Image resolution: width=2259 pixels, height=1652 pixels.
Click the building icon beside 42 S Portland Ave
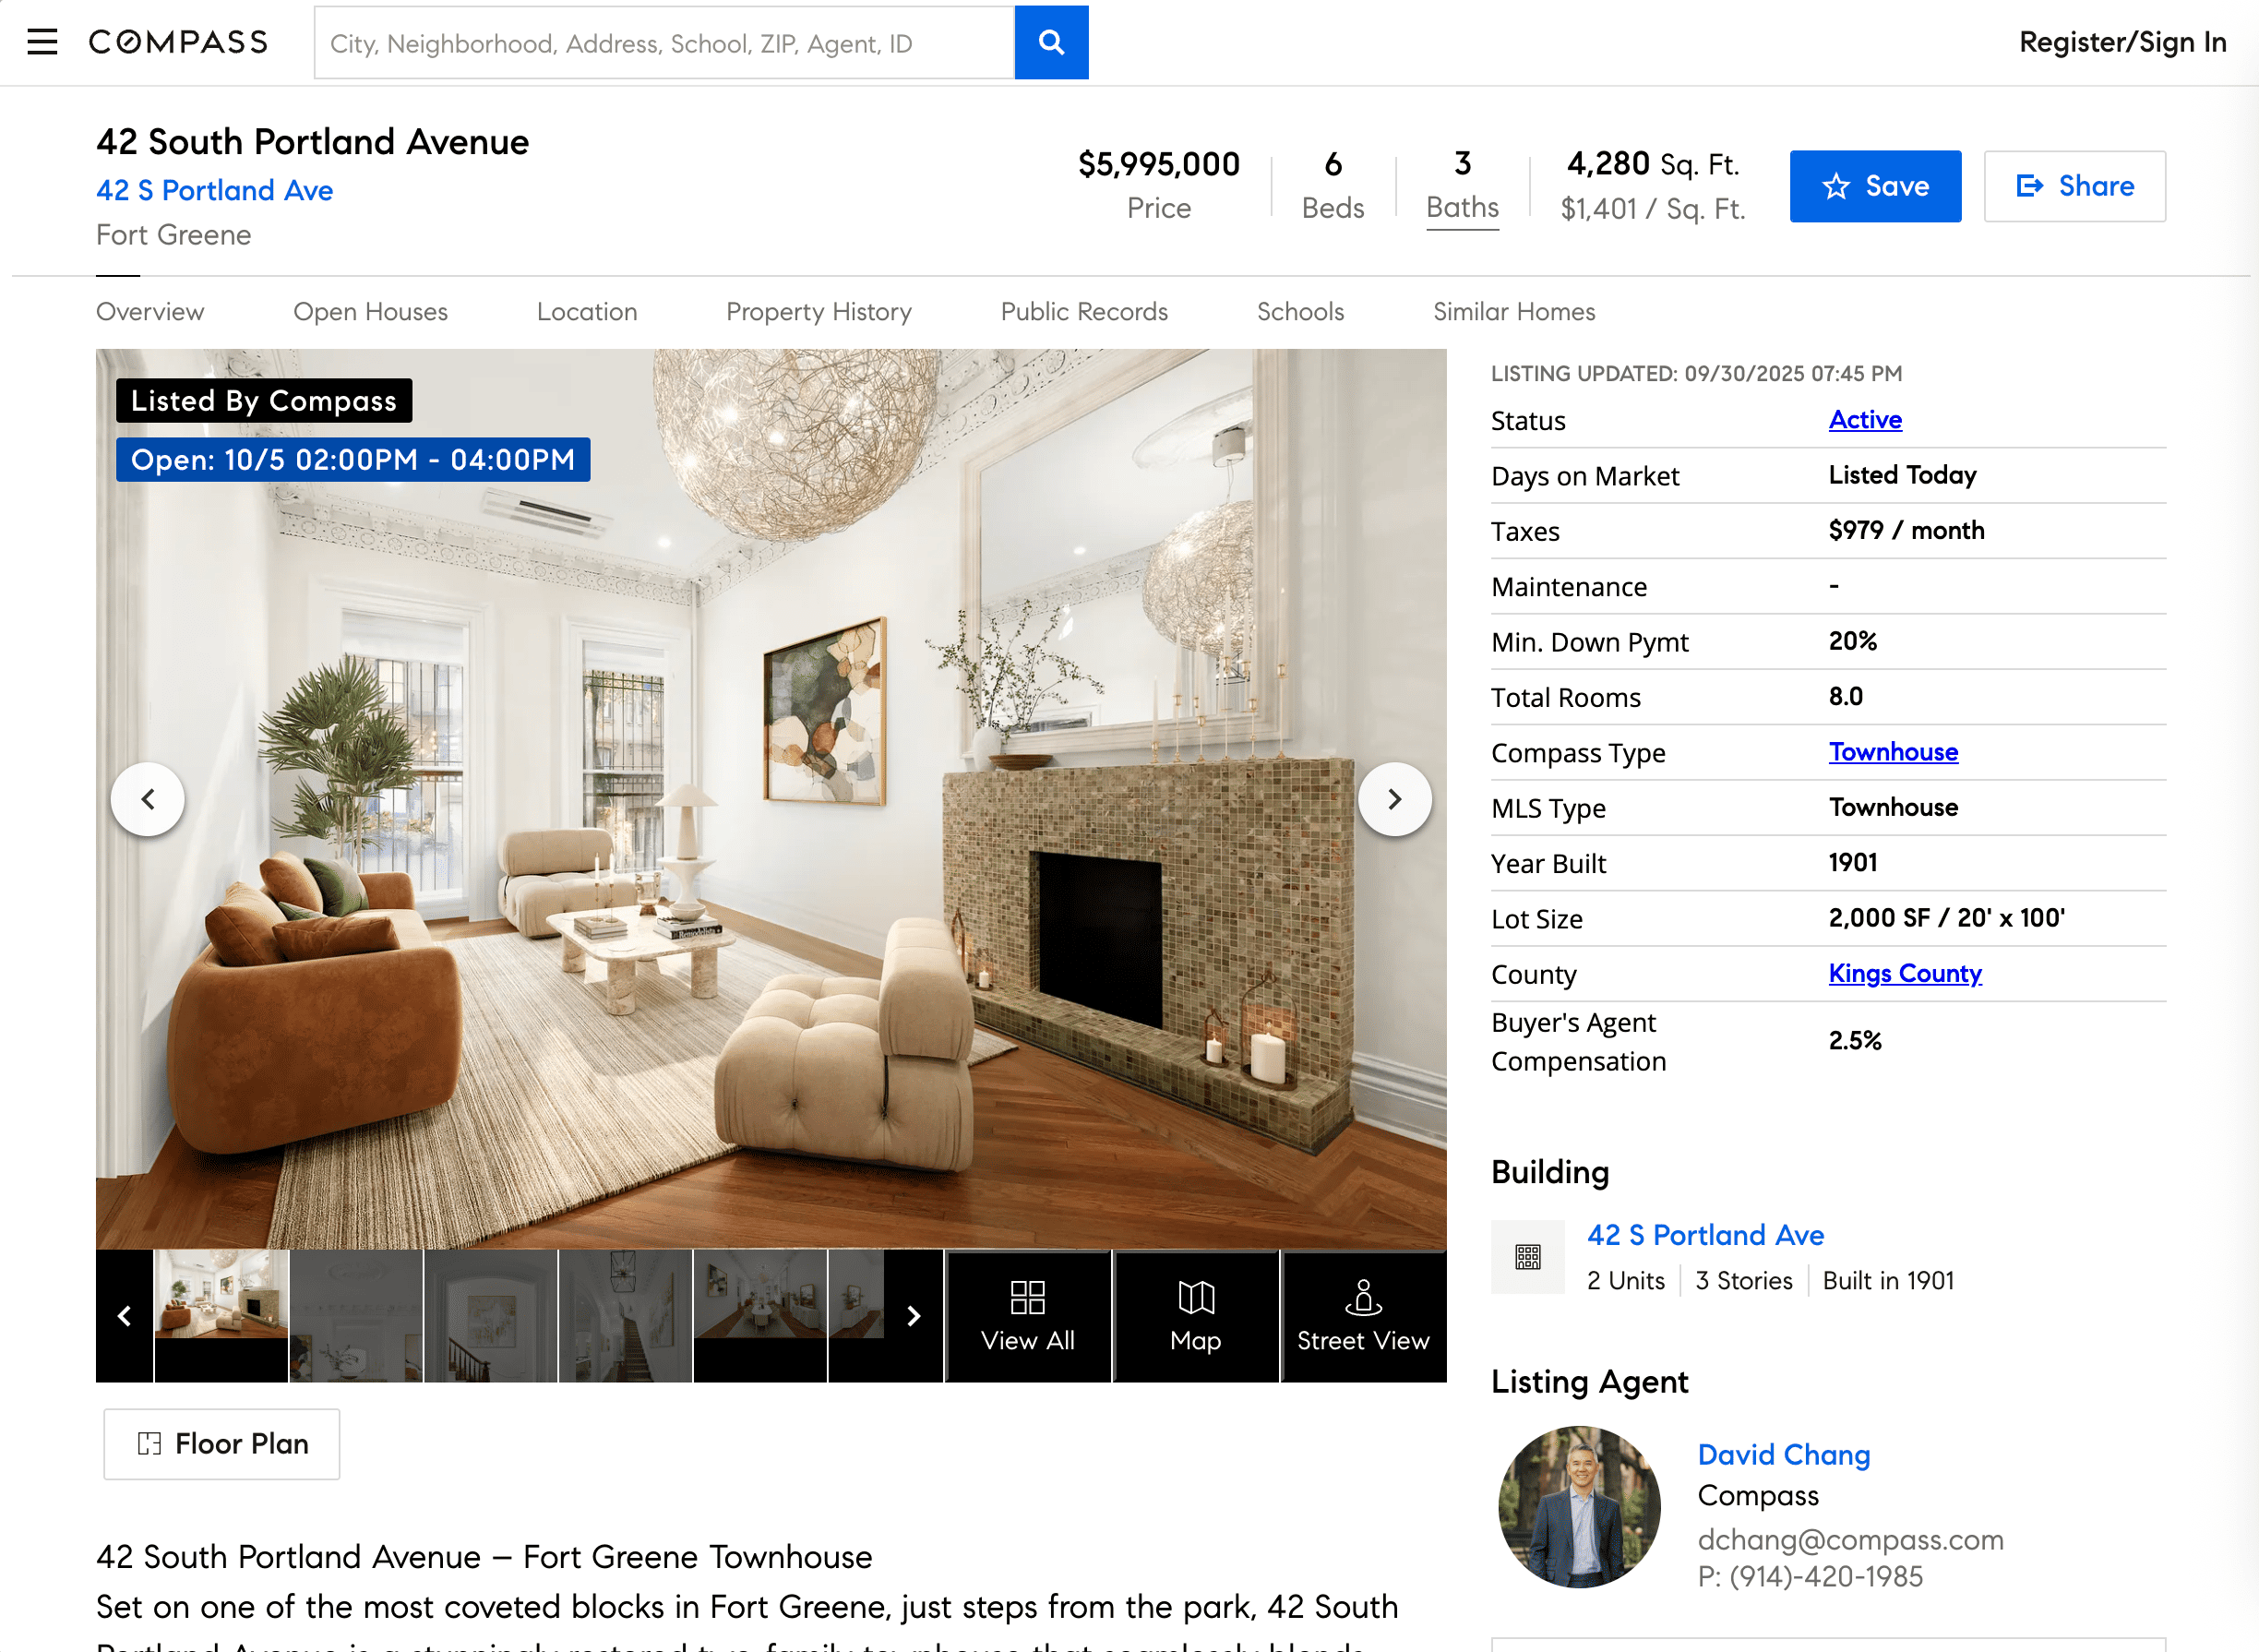click(1527, 1257)
